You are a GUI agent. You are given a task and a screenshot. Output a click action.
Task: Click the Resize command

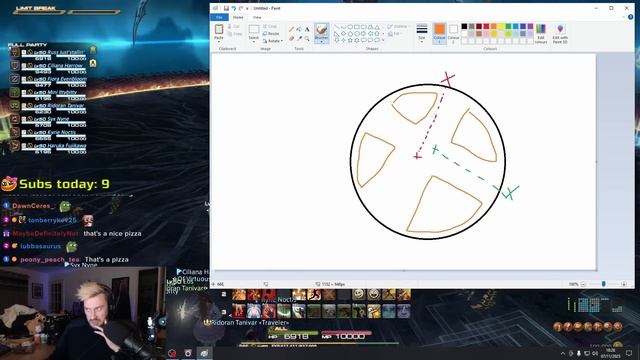point(271,33)
